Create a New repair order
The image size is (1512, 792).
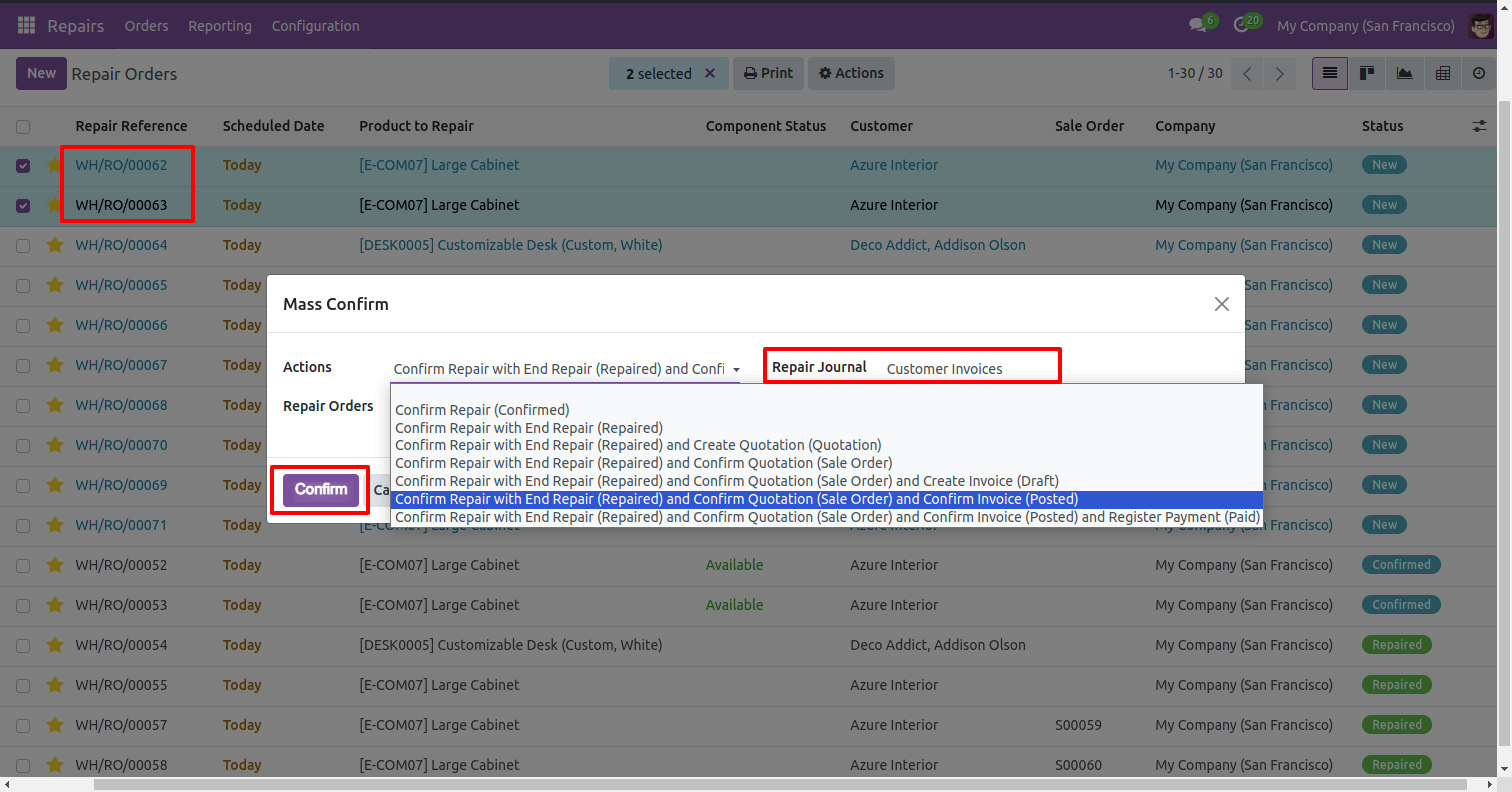pos(41,73)
